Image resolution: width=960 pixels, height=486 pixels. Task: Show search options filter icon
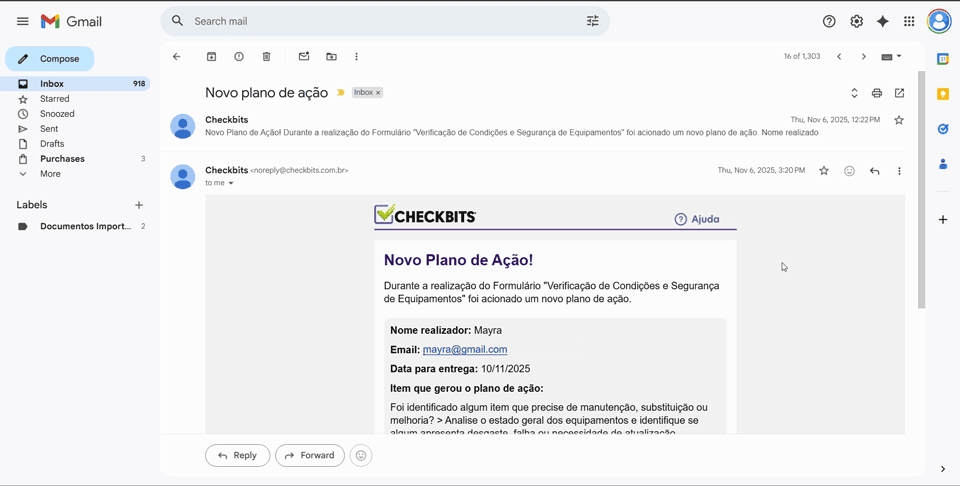click(593, 21)
